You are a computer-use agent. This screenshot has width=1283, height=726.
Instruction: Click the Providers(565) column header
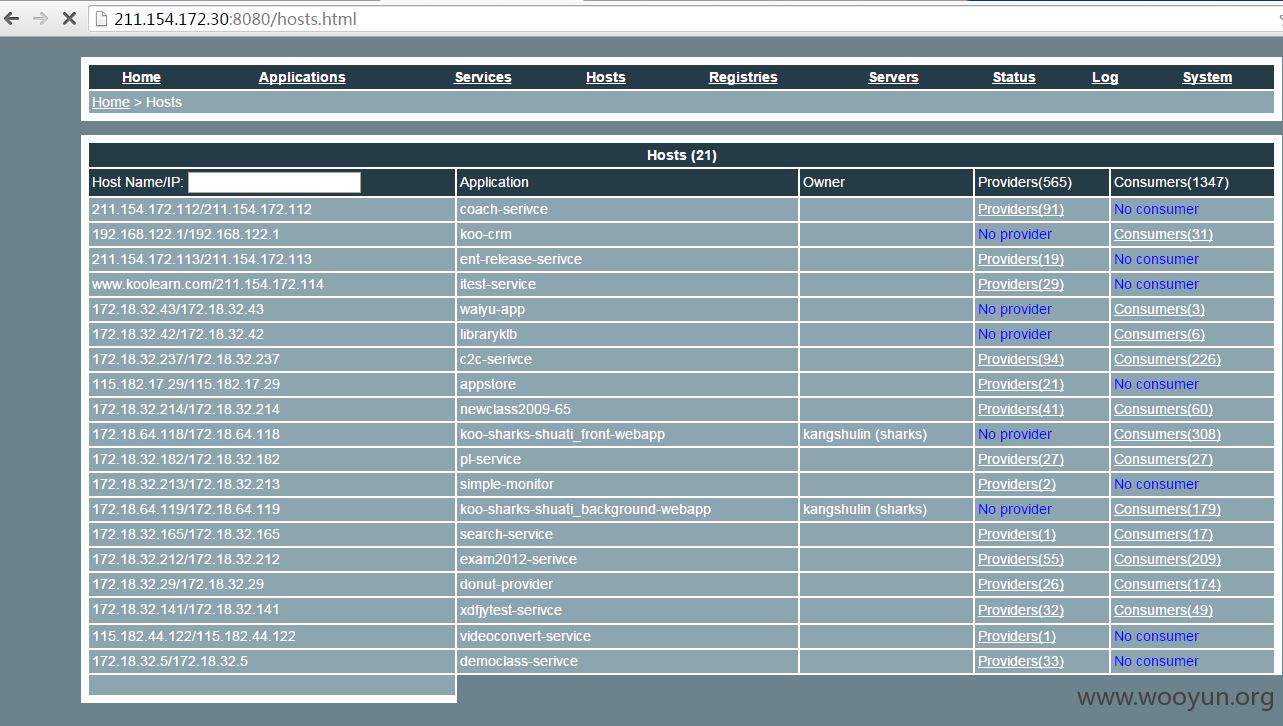tap(1042, 182)
